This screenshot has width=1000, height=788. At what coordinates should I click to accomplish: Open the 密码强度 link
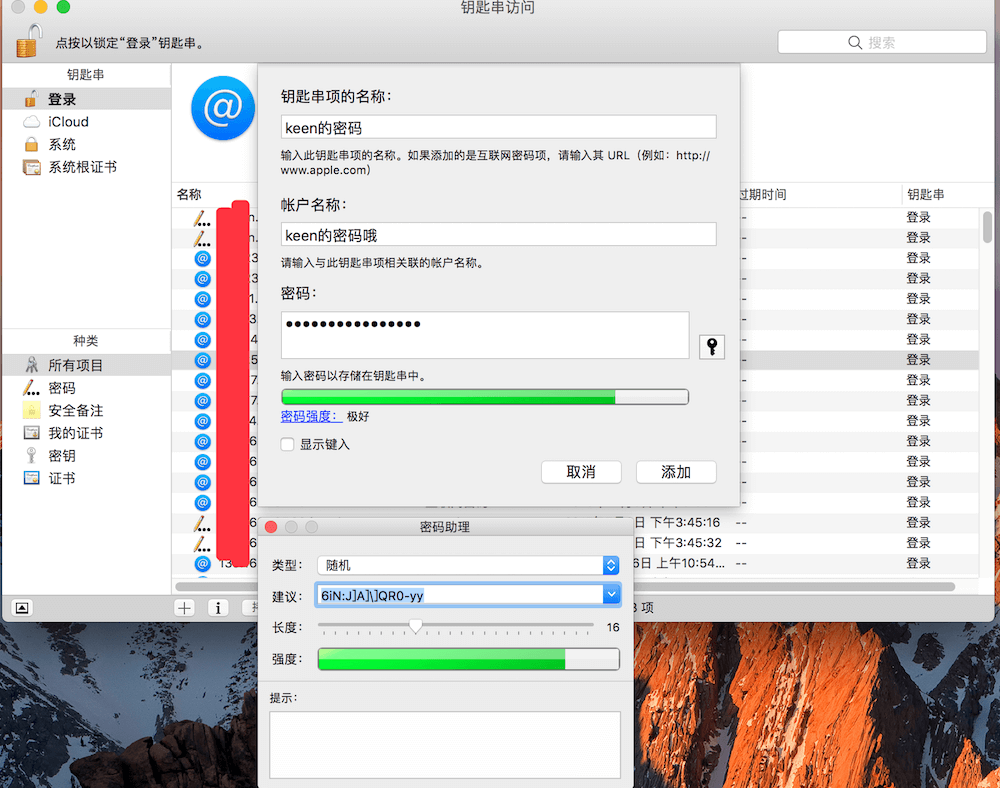[311, 416]
